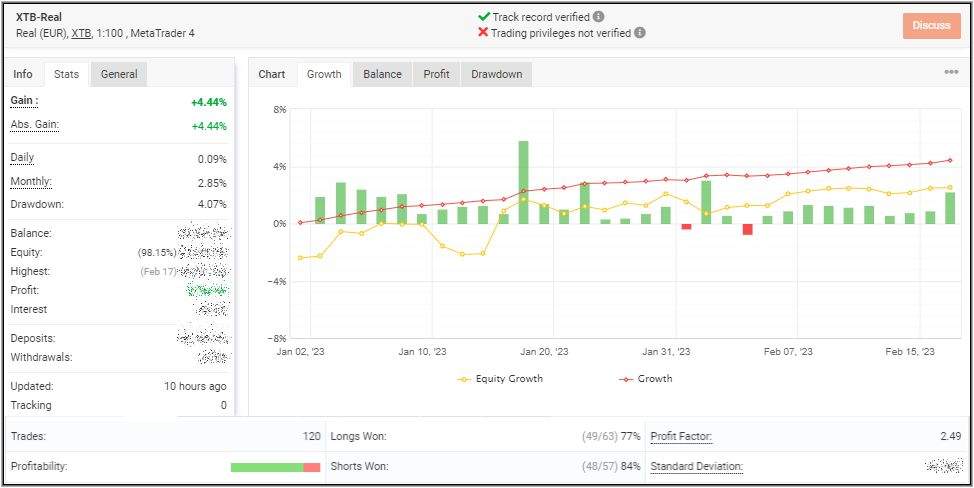Screen dimensions: 974x488
Task: Click the Profitability green-red bar
Action: pyautogui.click(x=275, y=467)
